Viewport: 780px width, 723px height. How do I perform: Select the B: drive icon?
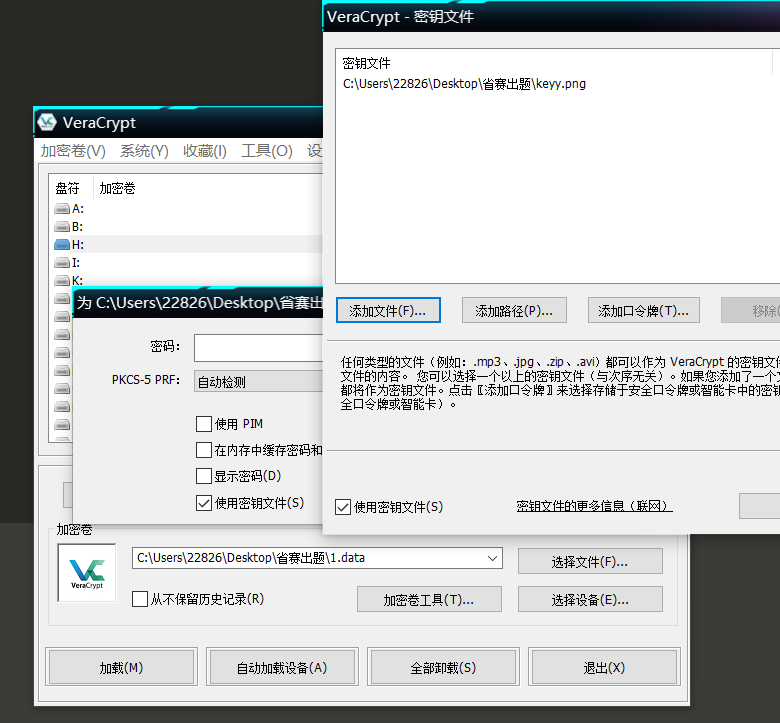click(x=62, y=227)
